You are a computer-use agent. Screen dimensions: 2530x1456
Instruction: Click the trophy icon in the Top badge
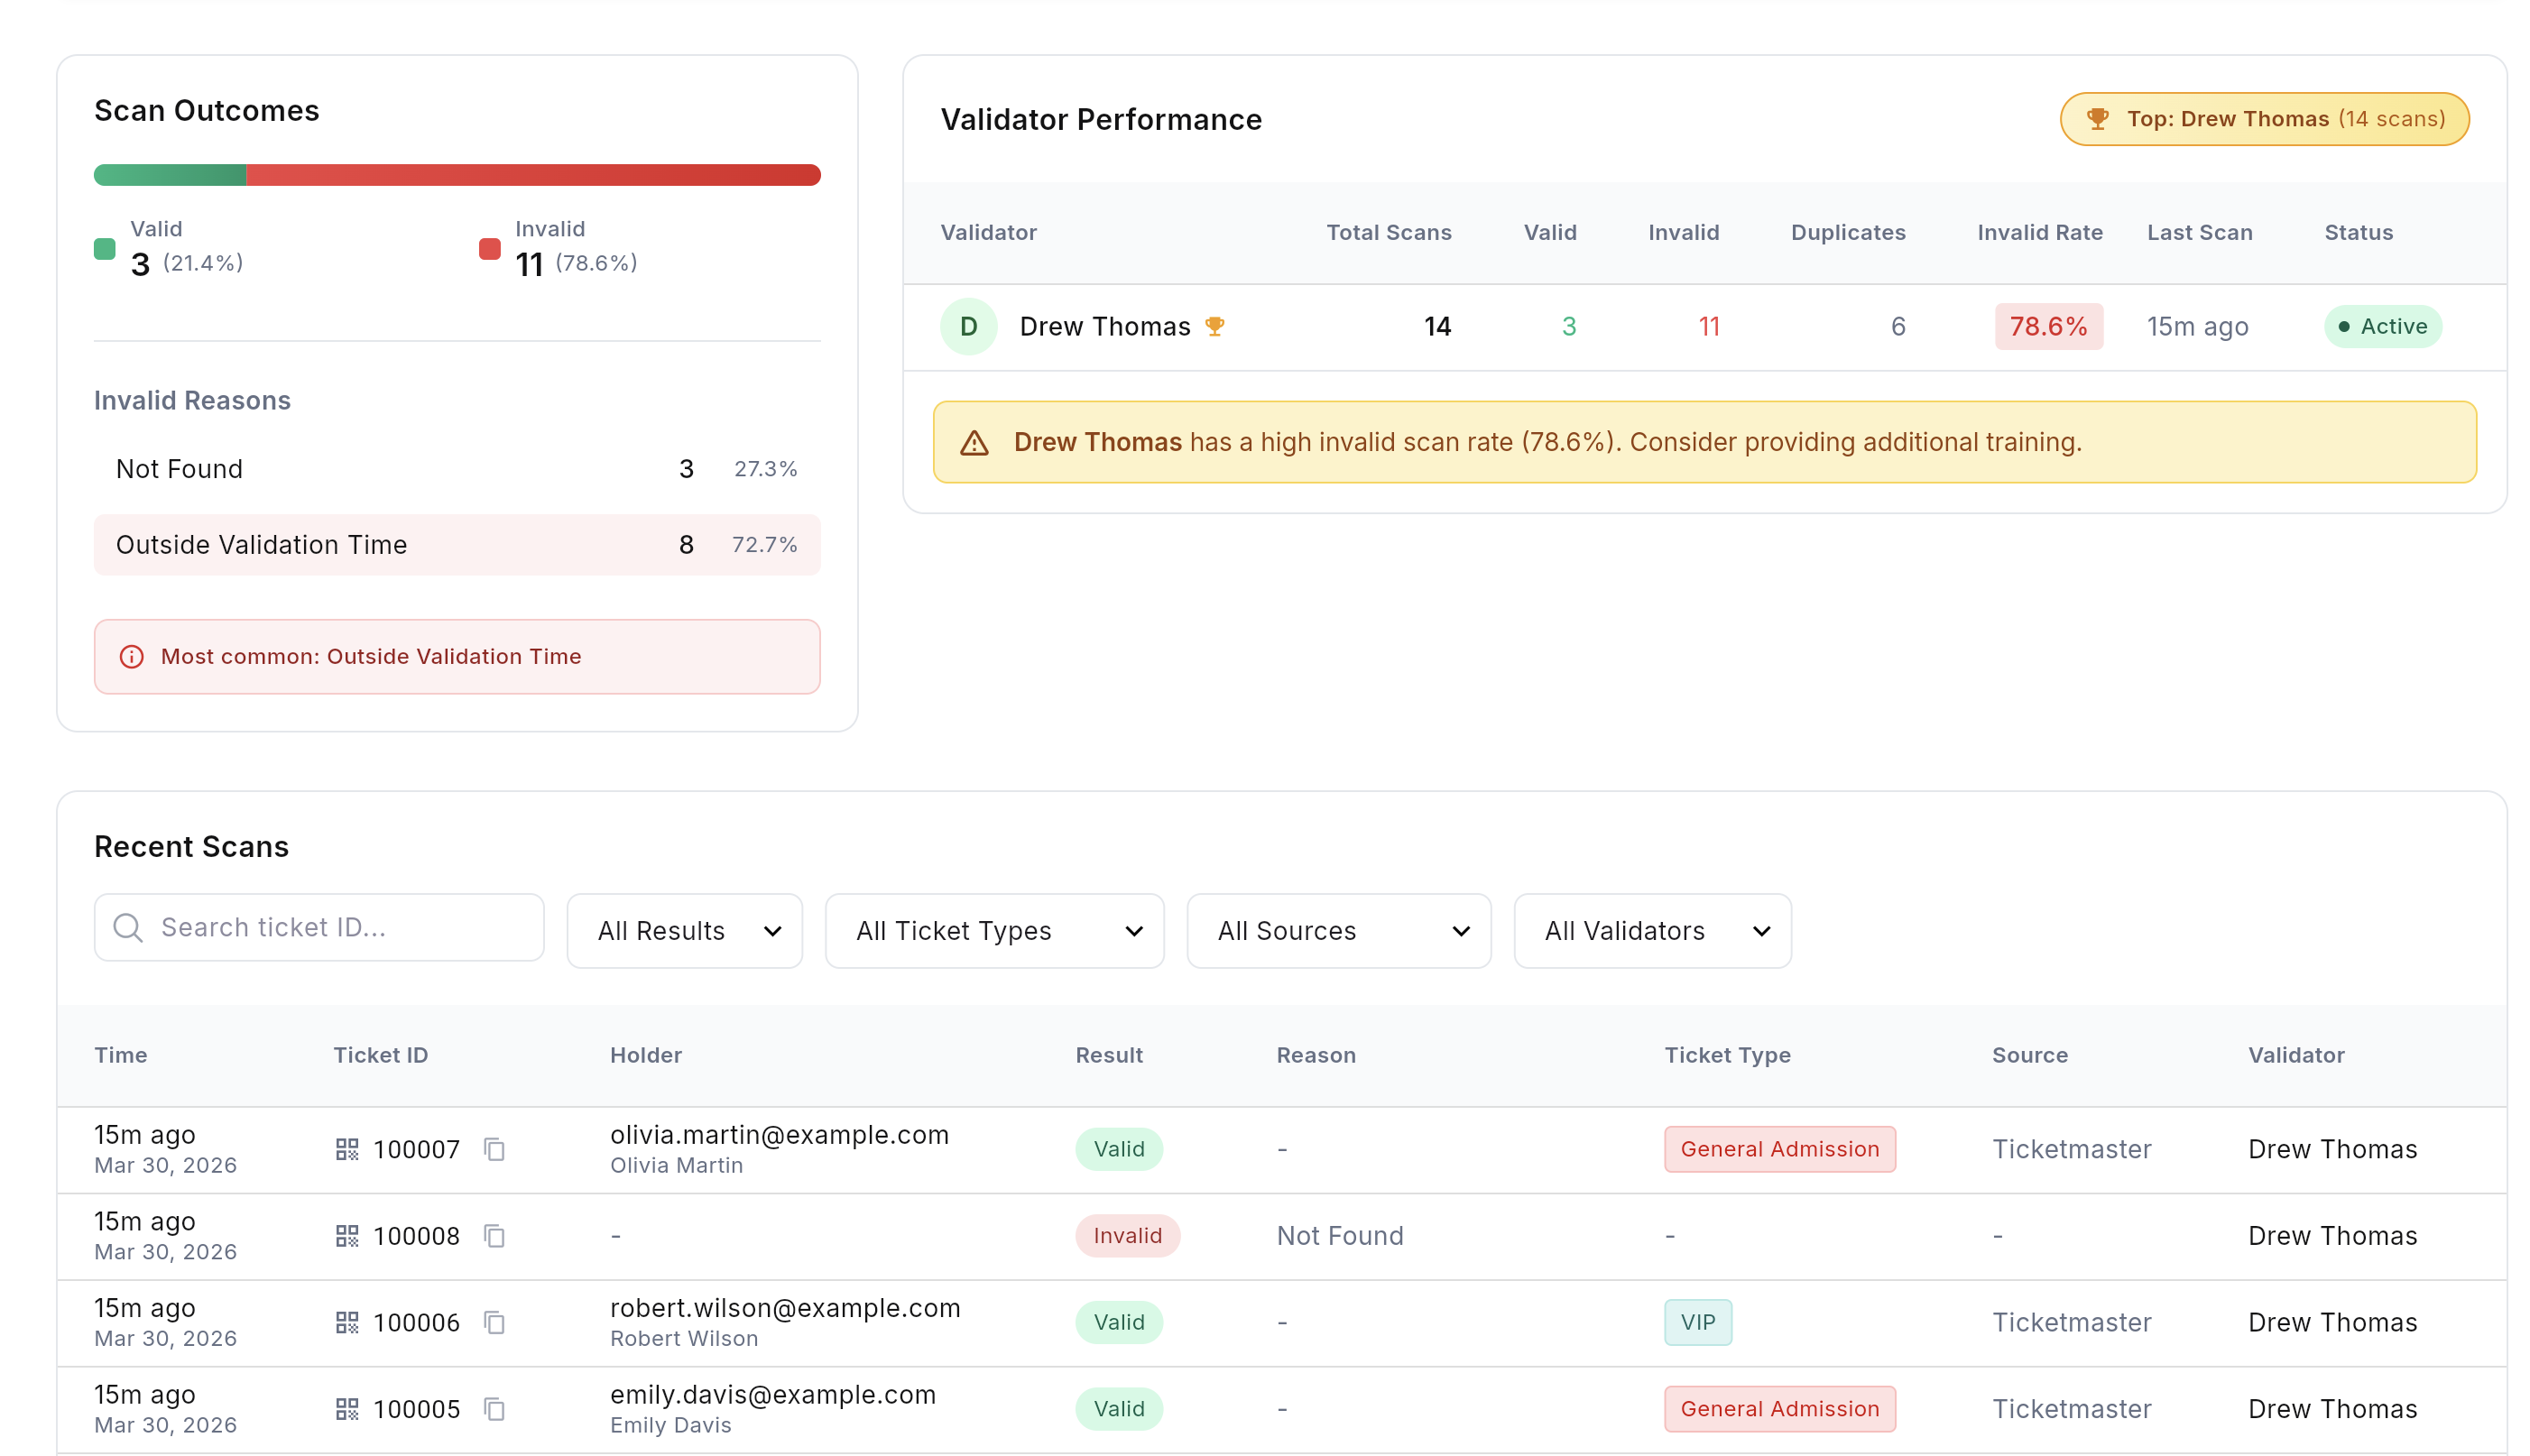(x=2097, y=118)
